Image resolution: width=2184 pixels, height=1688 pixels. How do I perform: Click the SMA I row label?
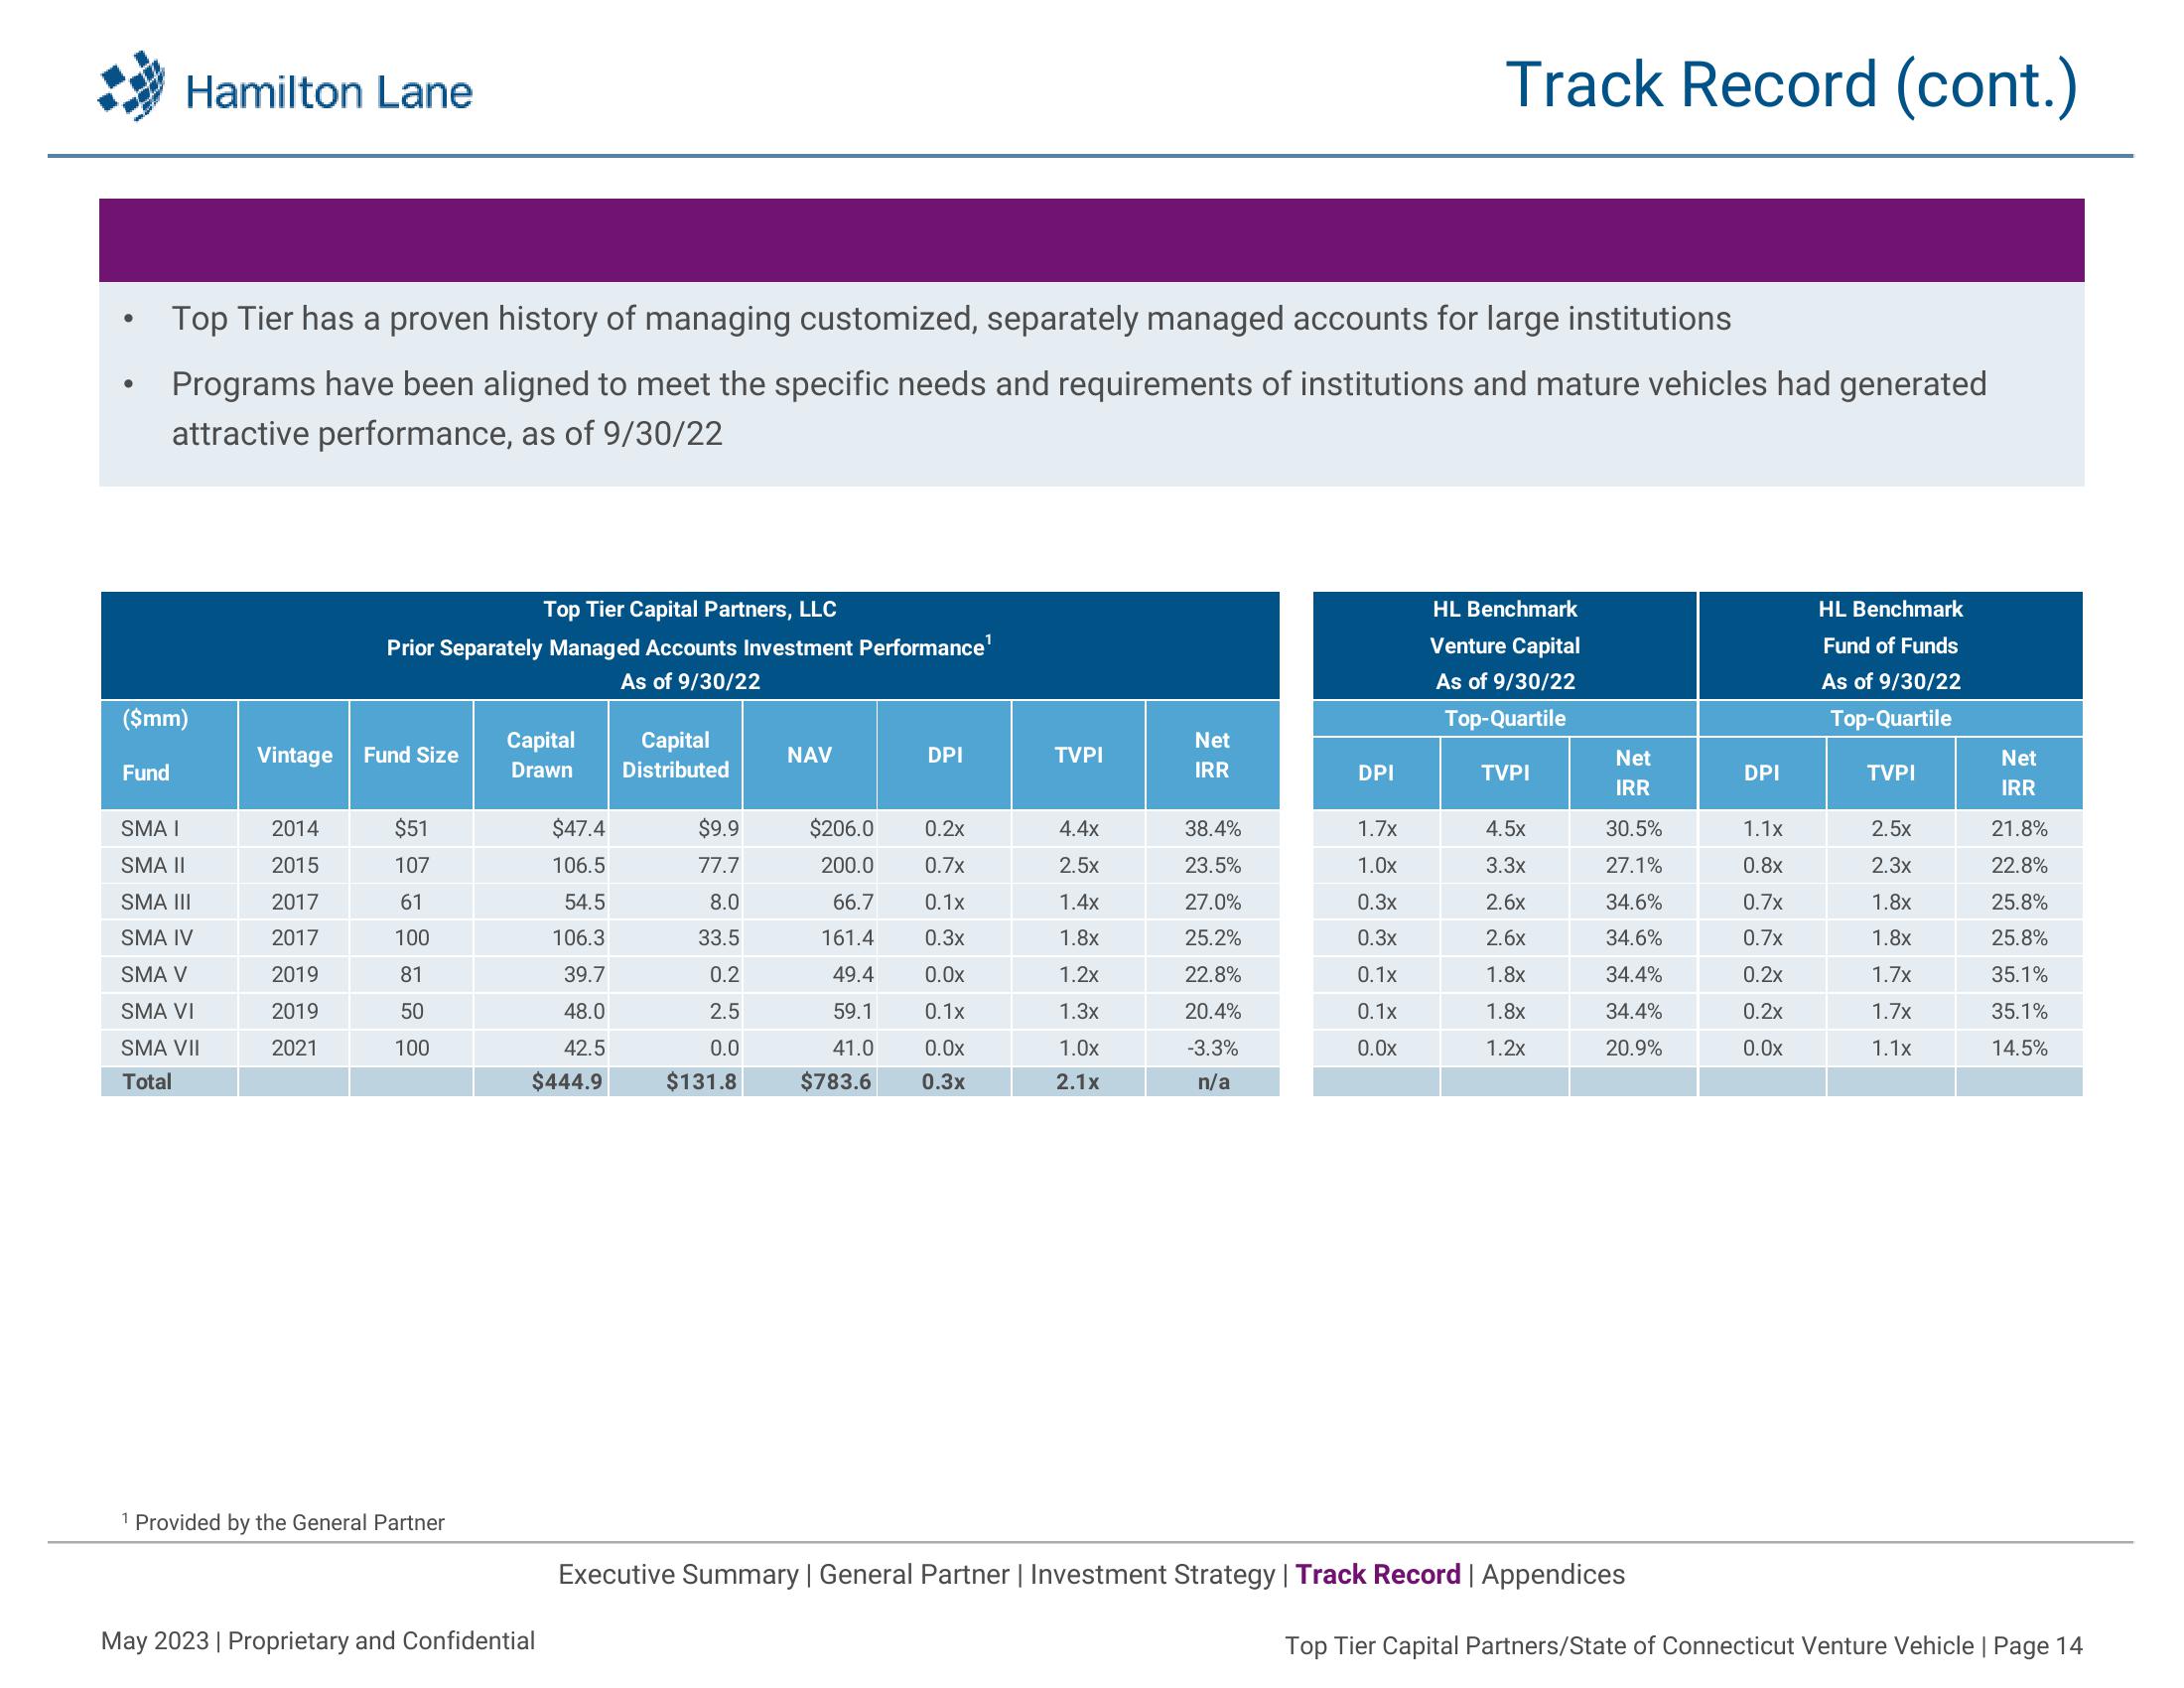(x=150, y=829)
